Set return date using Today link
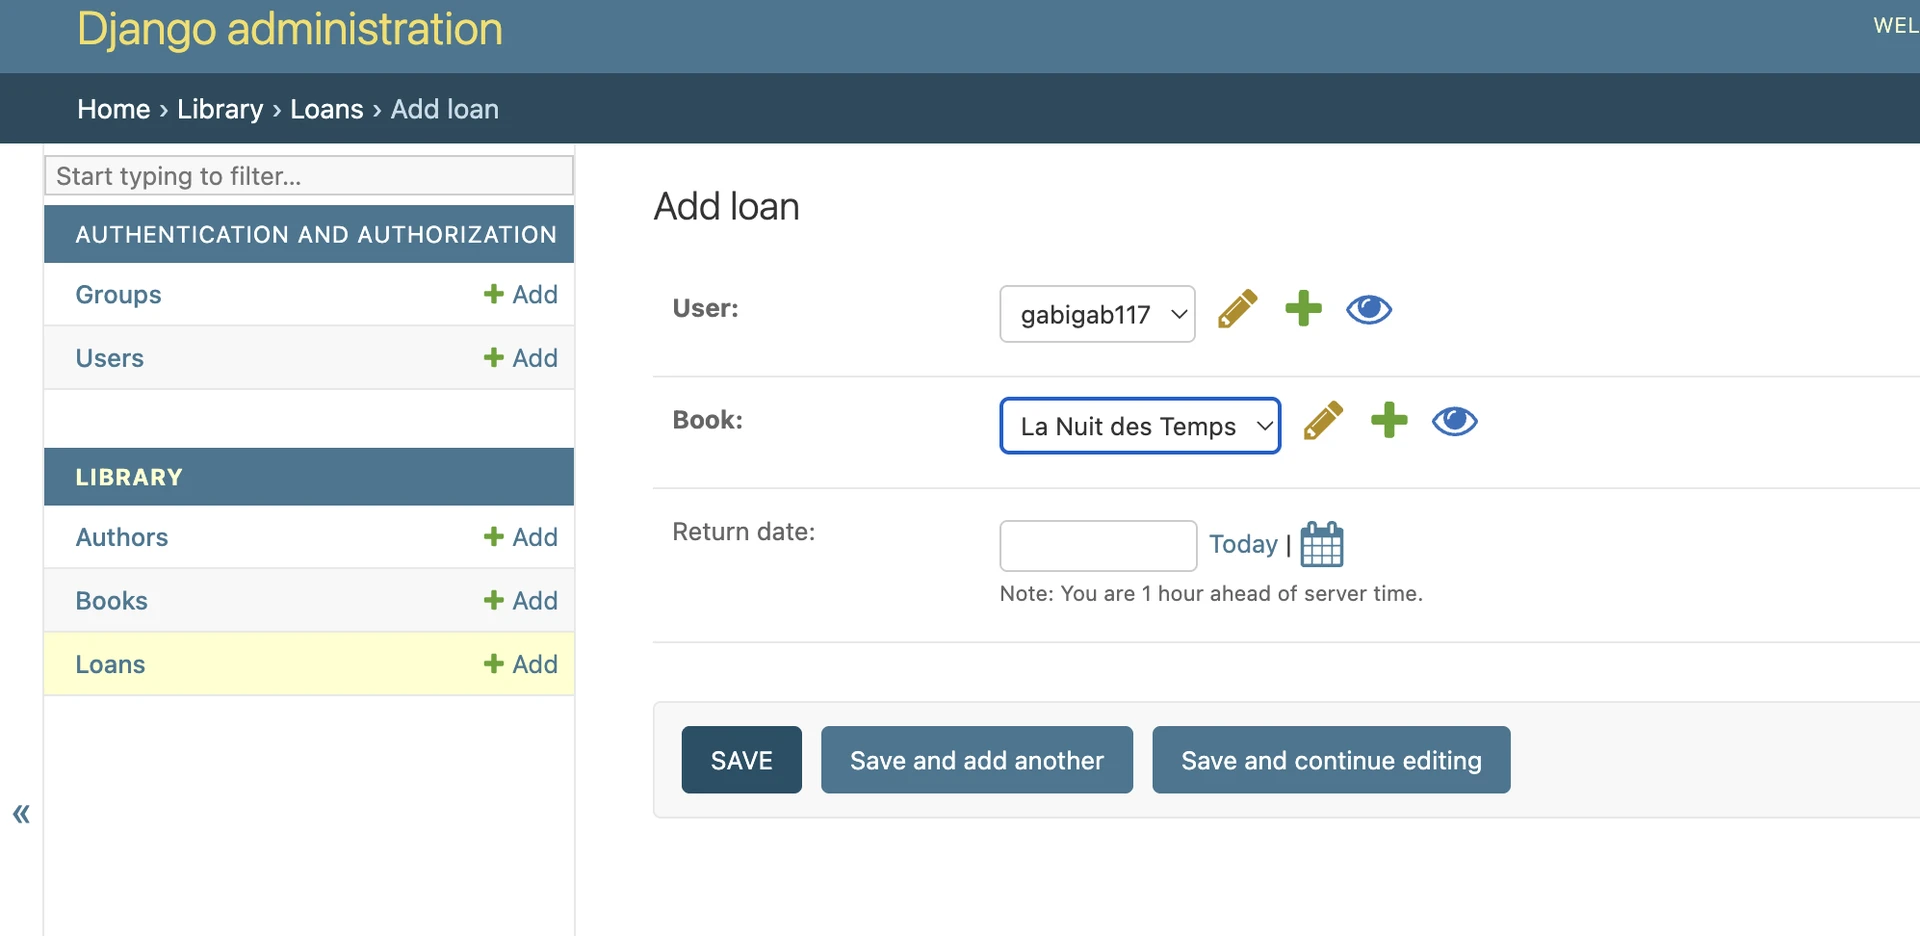Image resolution: width=1920 pixels, height=936 pixels. (x=1243, y=544)
